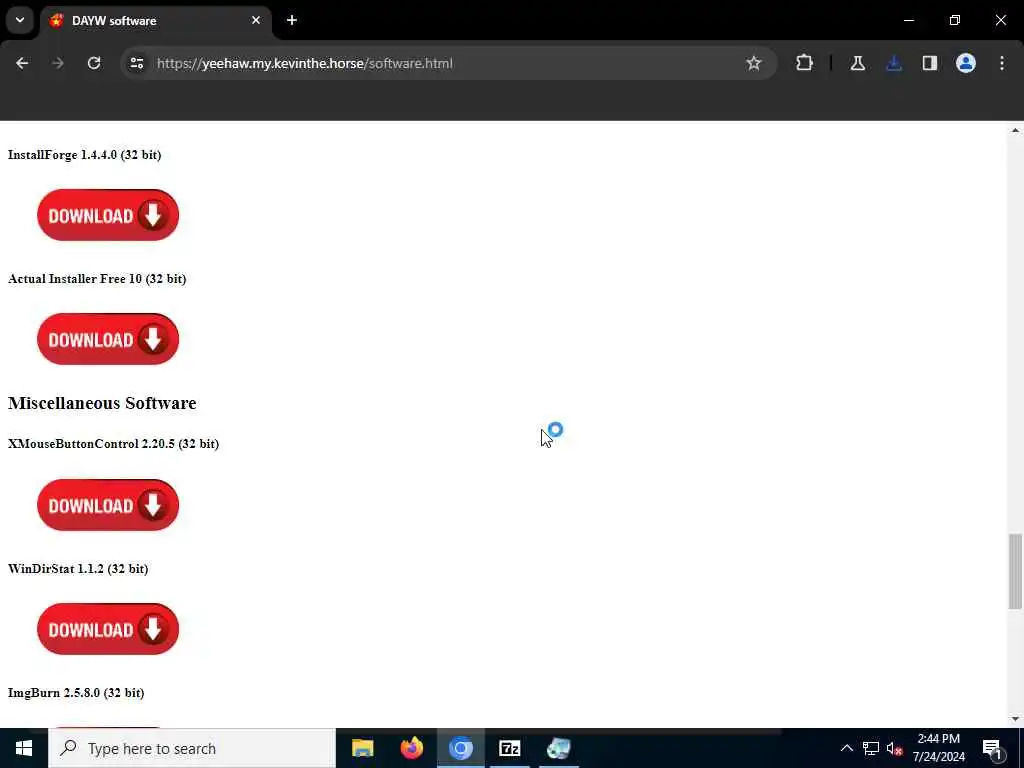
Task: Open File Explorer from the taskbar
Action: pyautogui.click(x=362, y=748)
